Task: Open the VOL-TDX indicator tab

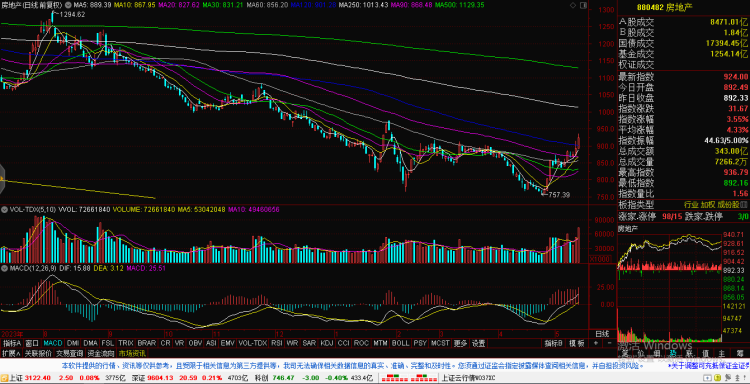Action: point(253,343)
